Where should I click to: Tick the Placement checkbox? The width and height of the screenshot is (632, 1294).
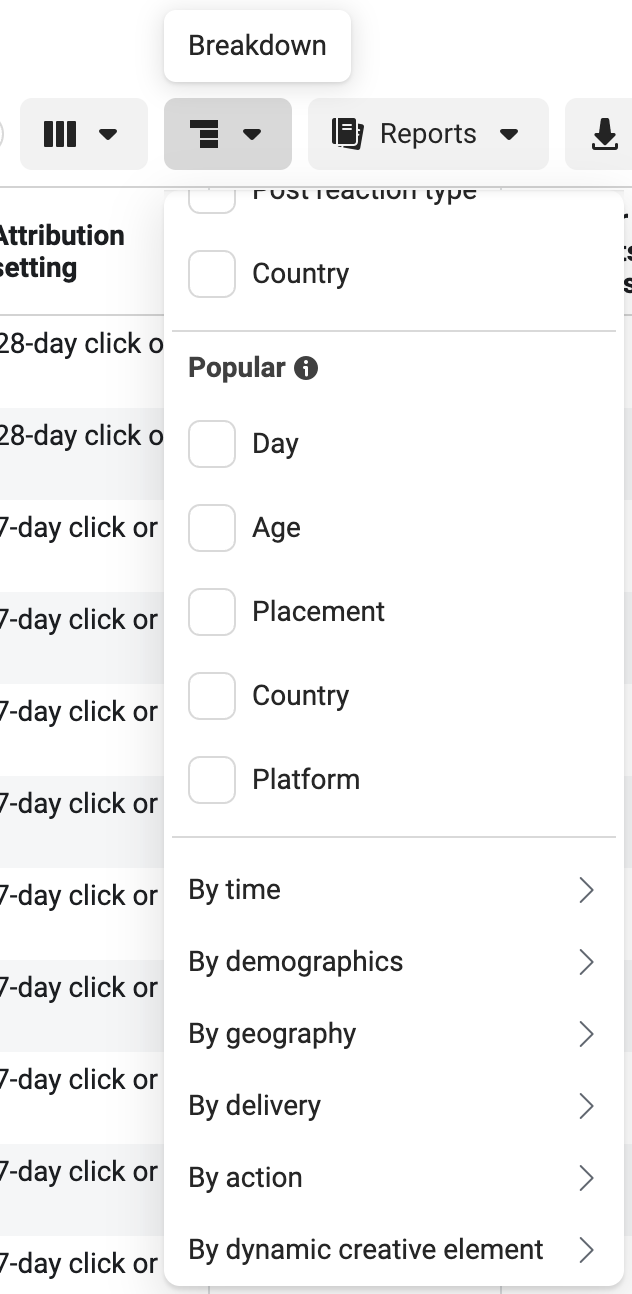click(212, 612)
